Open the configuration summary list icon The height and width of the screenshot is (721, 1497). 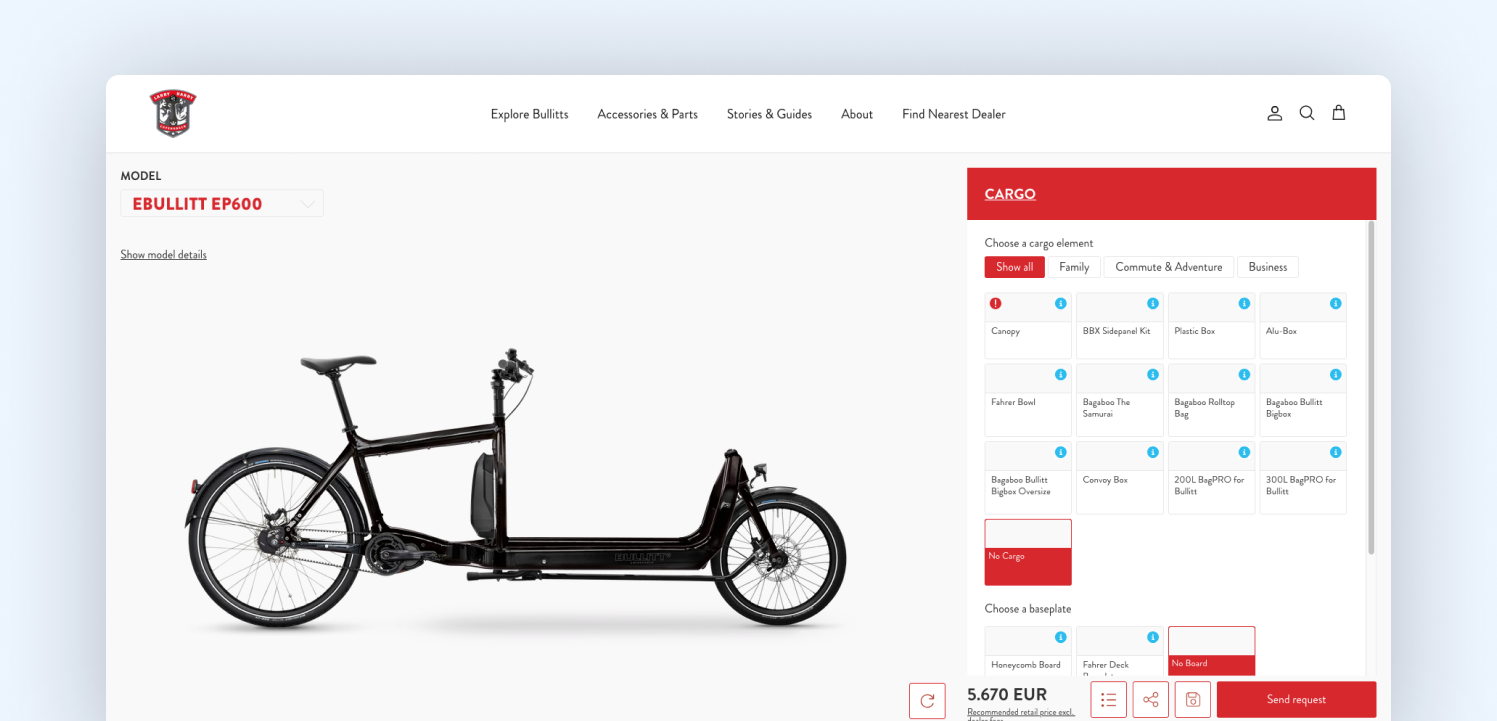point(1108,699)
